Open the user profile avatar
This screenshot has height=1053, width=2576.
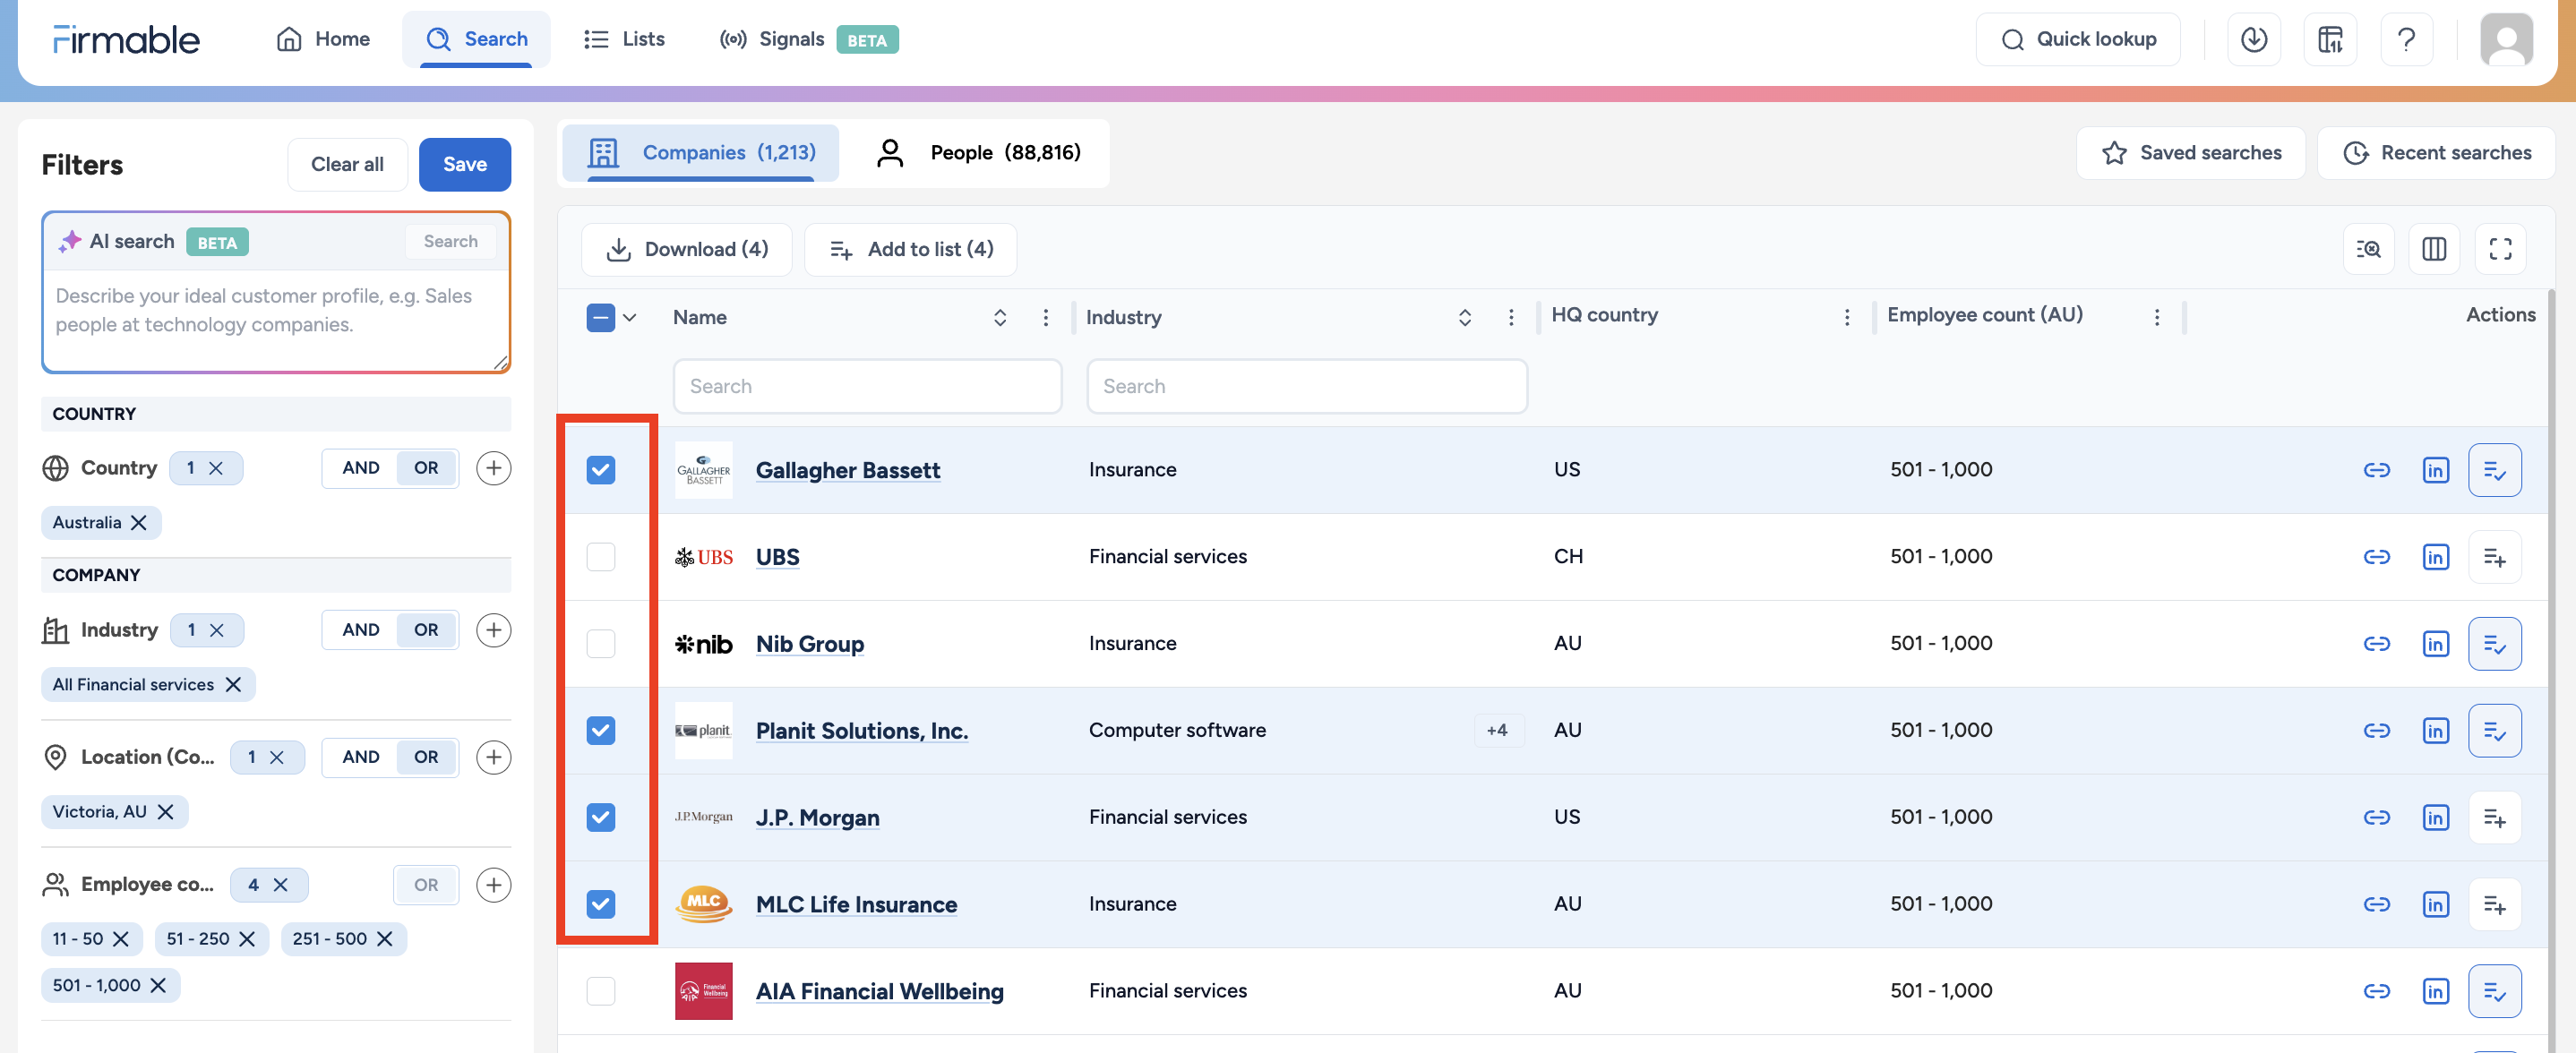[2505, 39]
